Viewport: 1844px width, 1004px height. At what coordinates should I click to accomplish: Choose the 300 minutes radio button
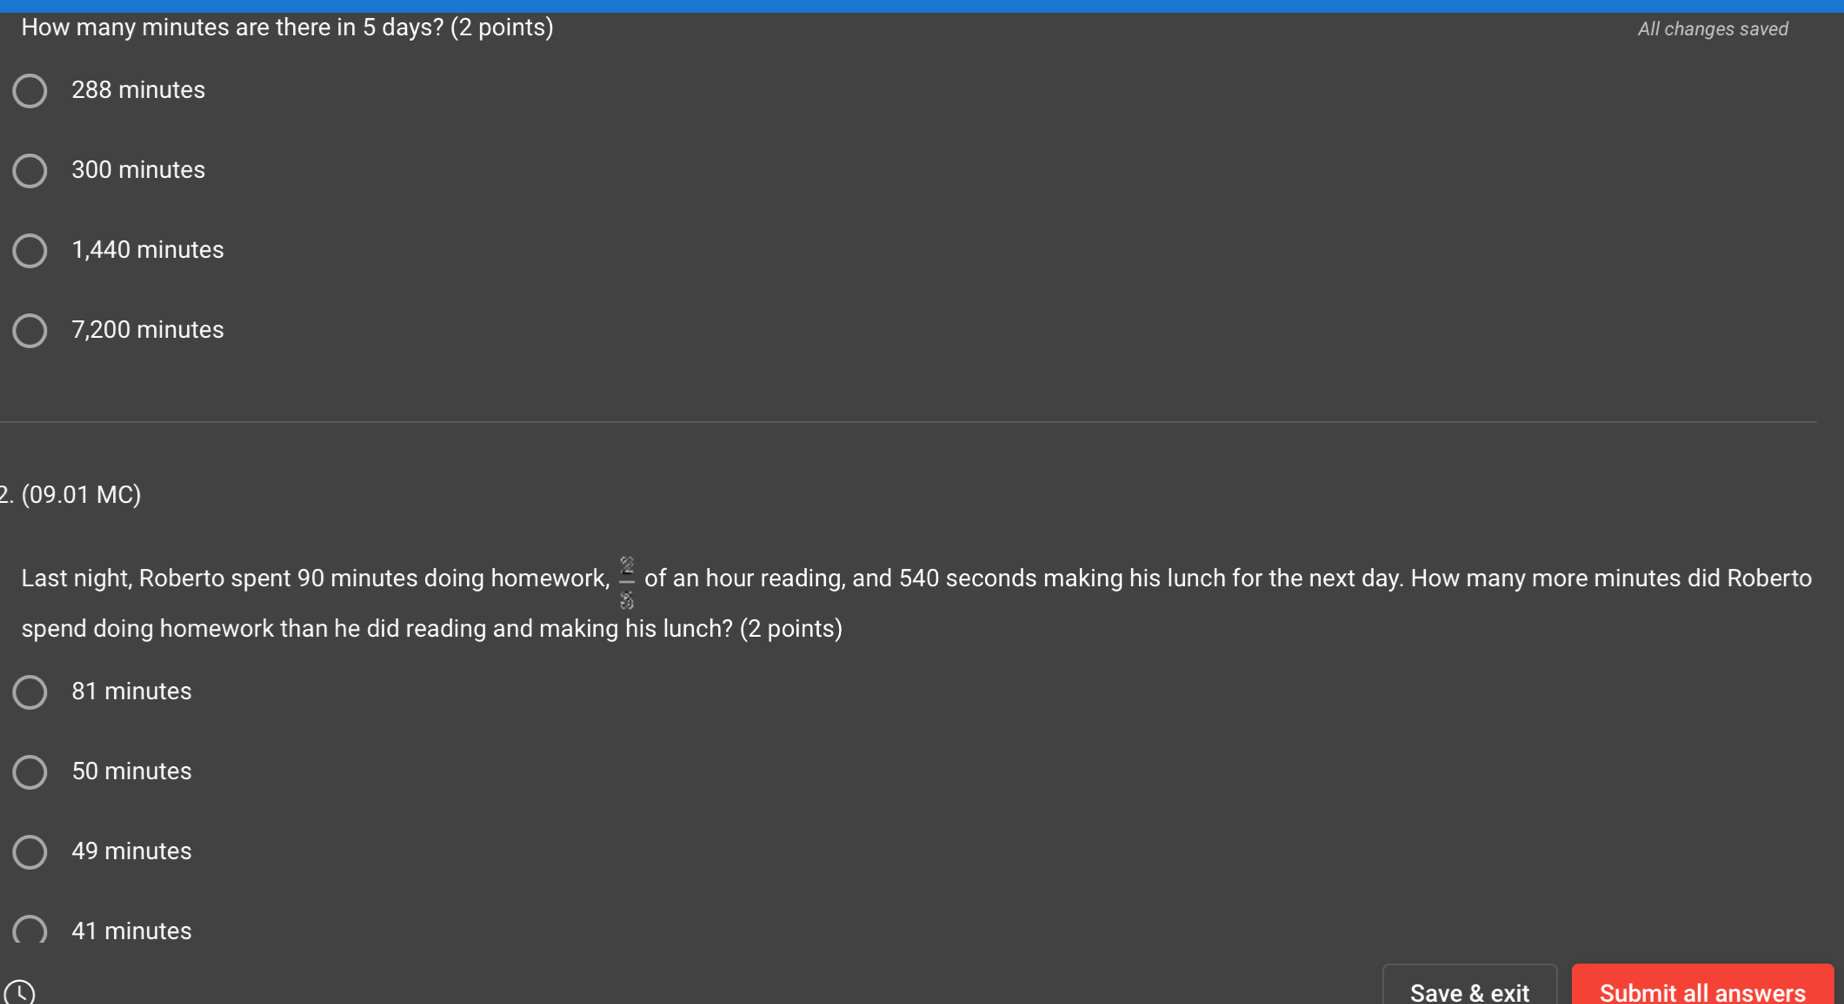30,171
